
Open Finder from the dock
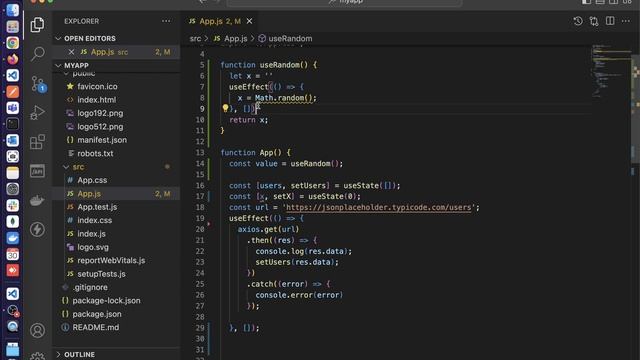[x=12, y=10]
